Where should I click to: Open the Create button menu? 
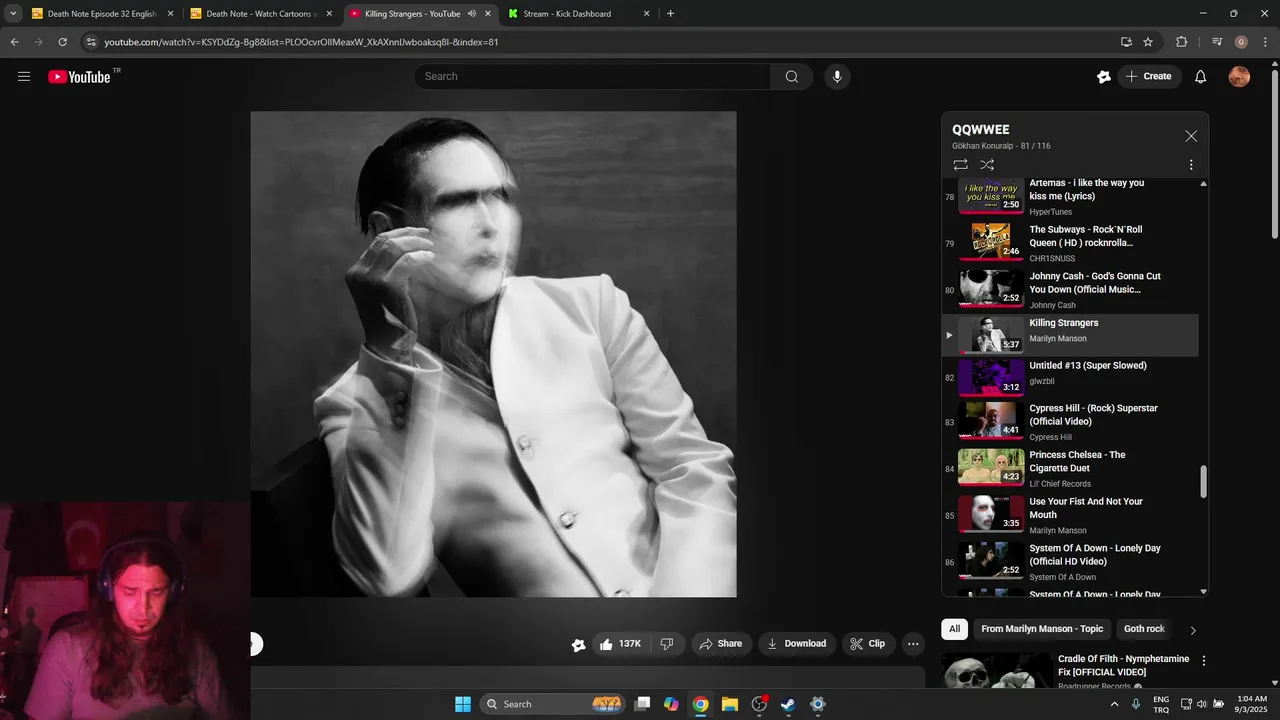[1148, 76]
